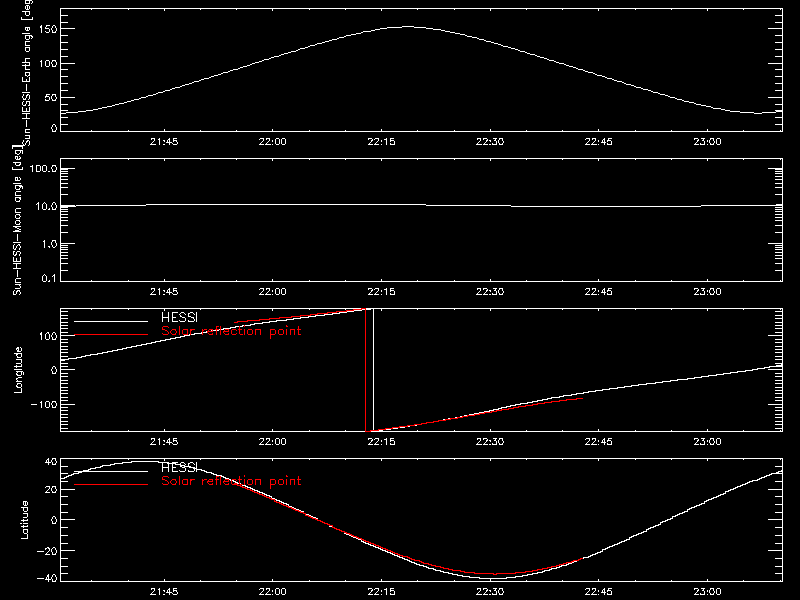Select the 23:00 label under Earth angle plot
The height and width of the screenshot is (600, 800).
[707, 142]
